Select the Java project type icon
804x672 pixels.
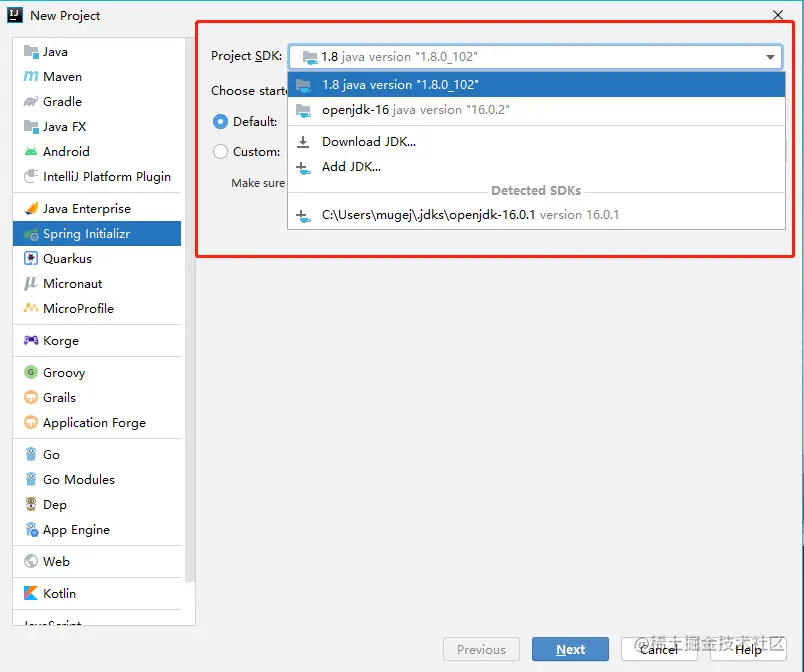[x=31, y=52]
